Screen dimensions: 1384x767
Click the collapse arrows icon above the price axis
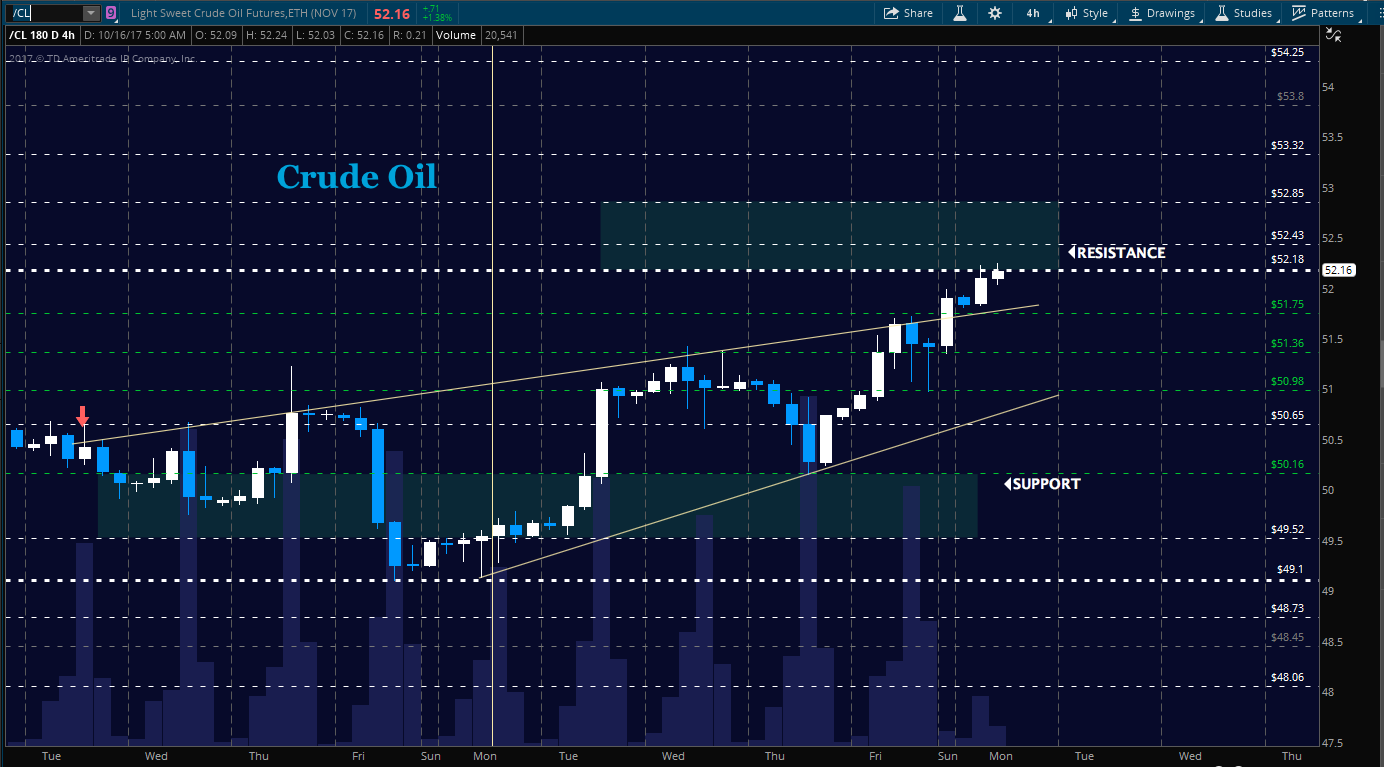click(1332, 34)
